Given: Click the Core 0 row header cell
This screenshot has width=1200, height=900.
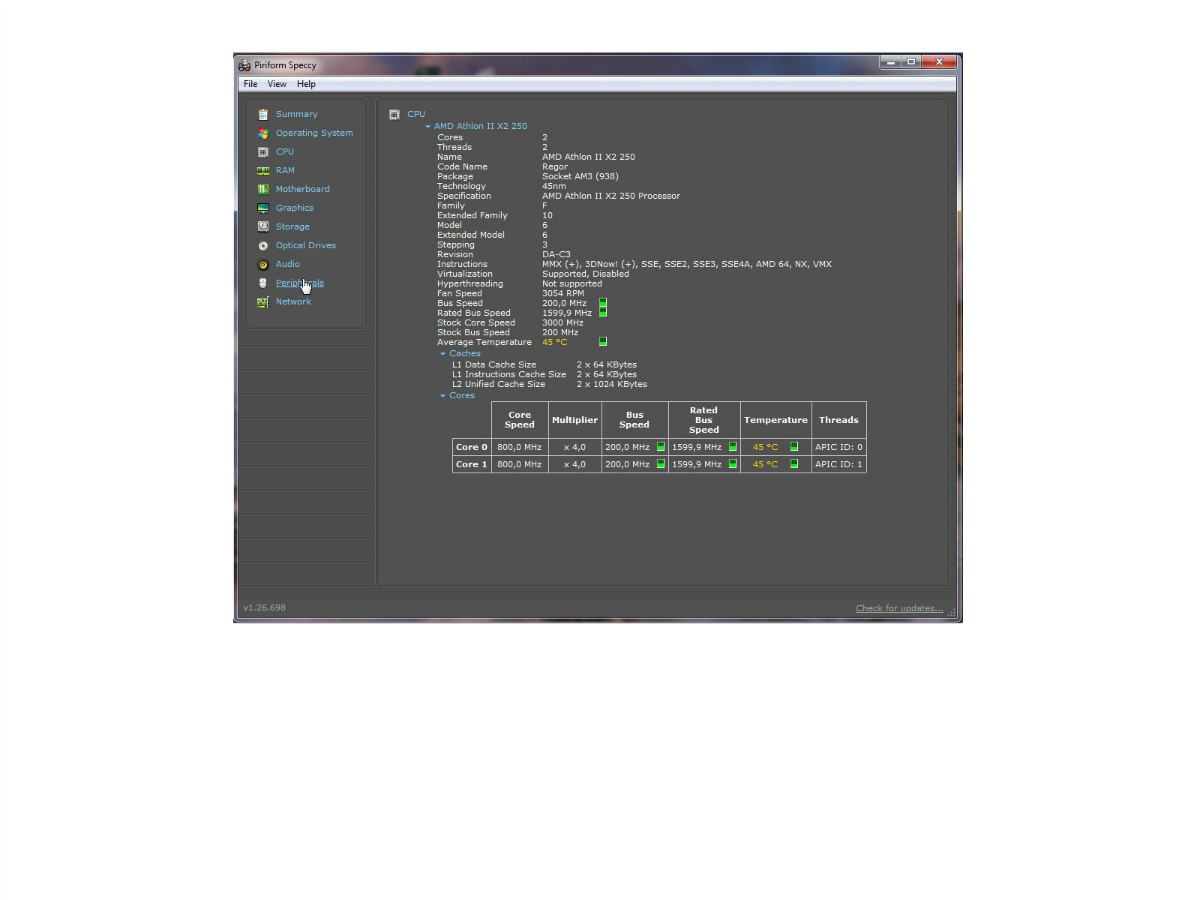Looking at the screenshot, I should [x=472, y=447].
